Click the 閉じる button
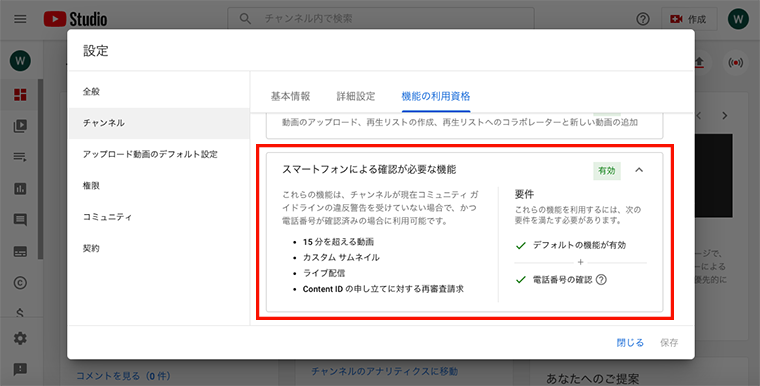 [630, 343]
